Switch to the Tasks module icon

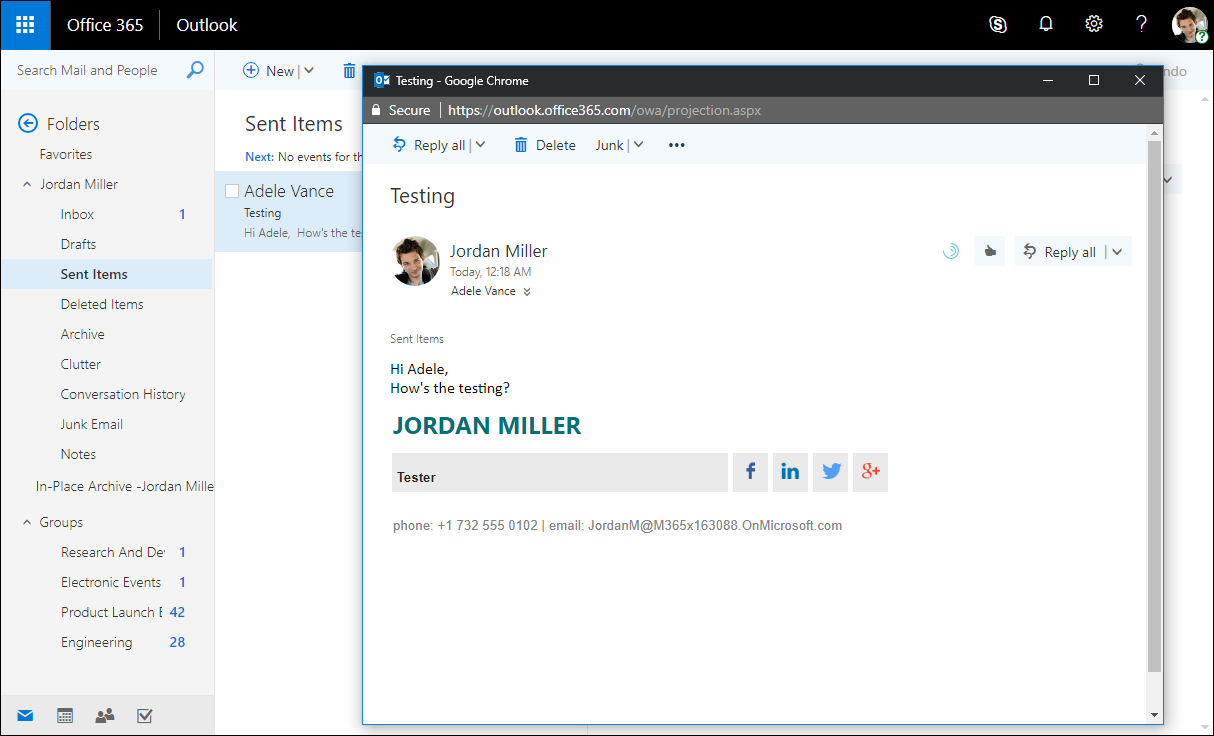tap(144, 715)
